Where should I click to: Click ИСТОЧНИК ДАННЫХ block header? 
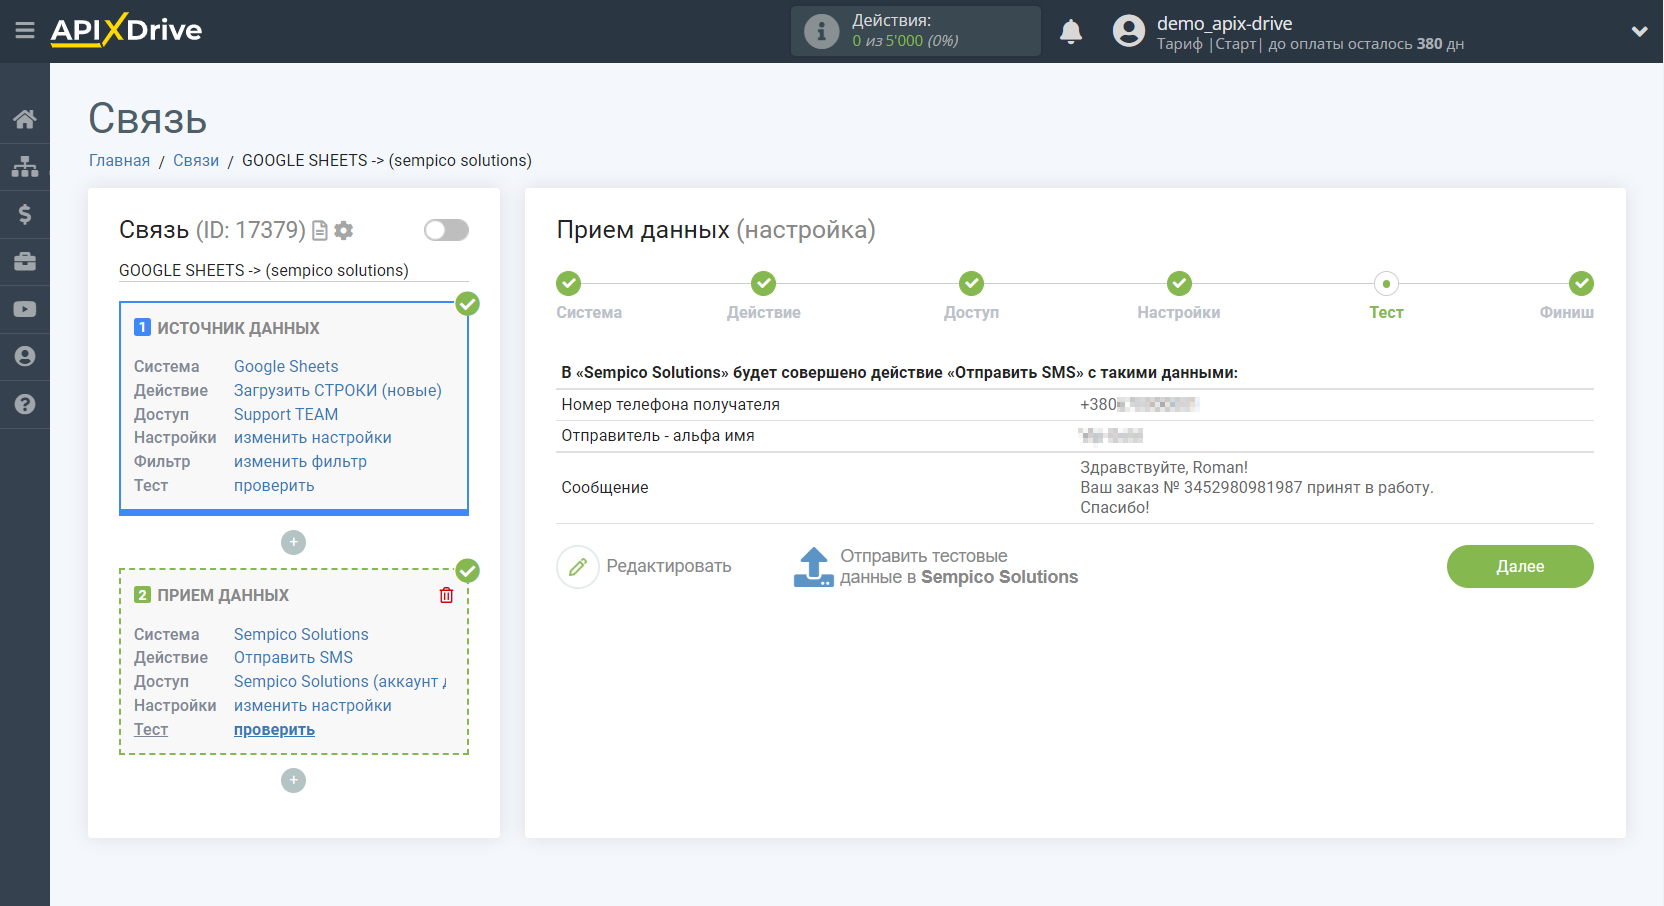tap(238, 328)
